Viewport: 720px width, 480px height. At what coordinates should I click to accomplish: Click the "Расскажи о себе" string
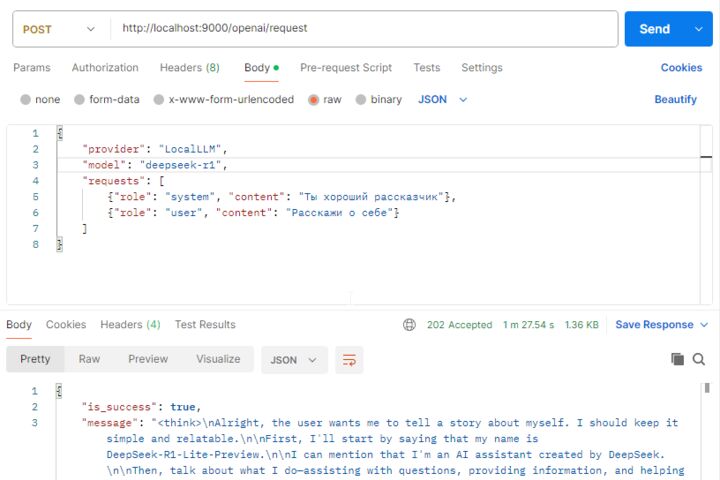[340, 213]
